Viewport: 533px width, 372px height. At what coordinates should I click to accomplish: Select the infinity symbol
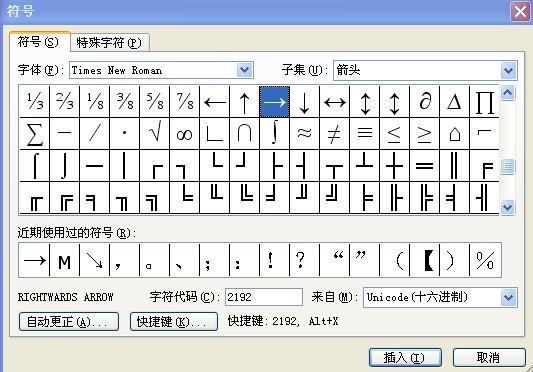coord(185,134)
